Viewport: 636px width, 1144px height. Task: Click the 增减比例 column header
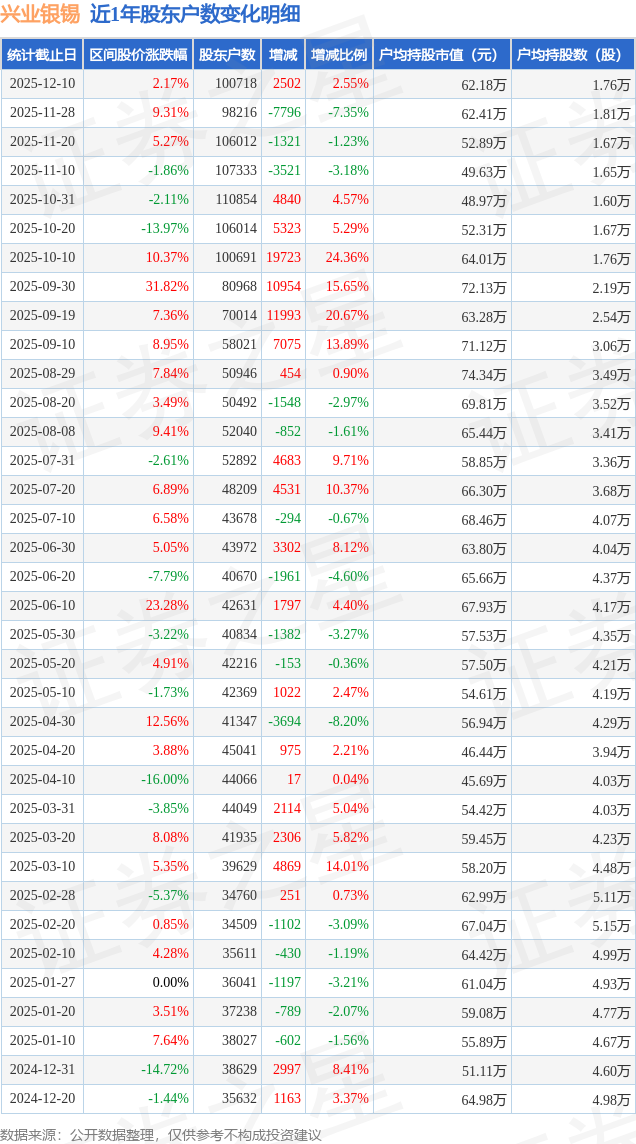click(338, 55)
